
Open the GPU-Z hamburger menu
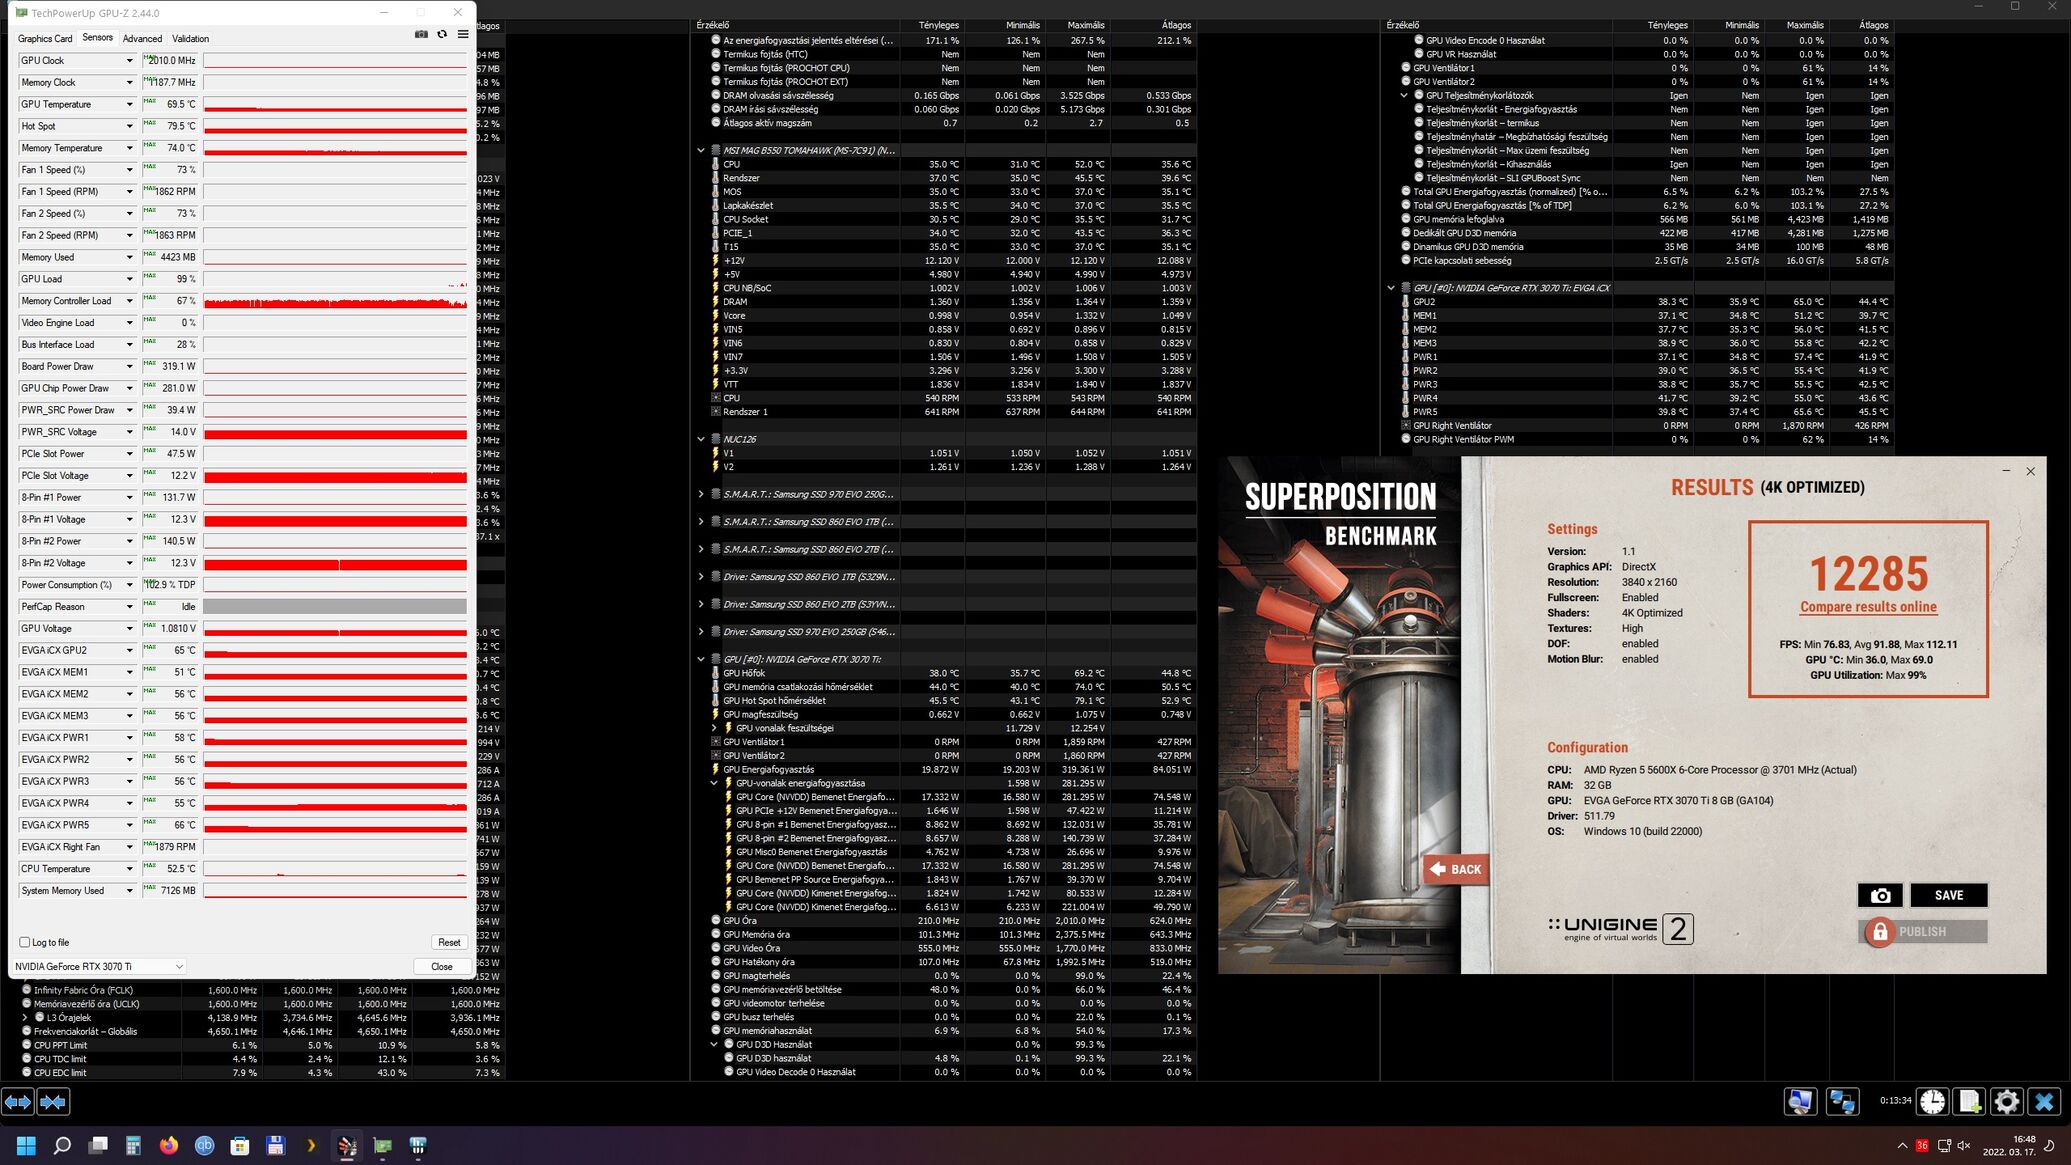[x=463, y=34]
